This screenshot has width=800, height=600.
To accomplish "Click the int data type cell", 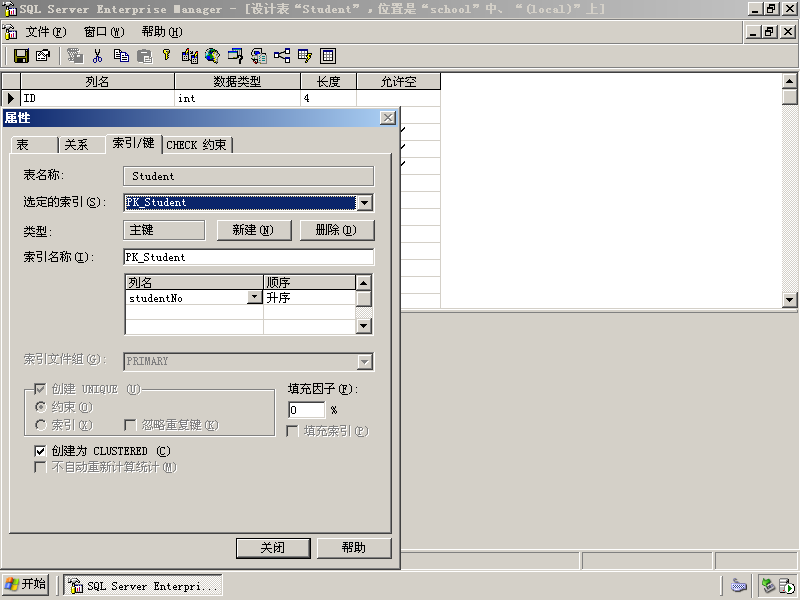I will coord(237,98).
